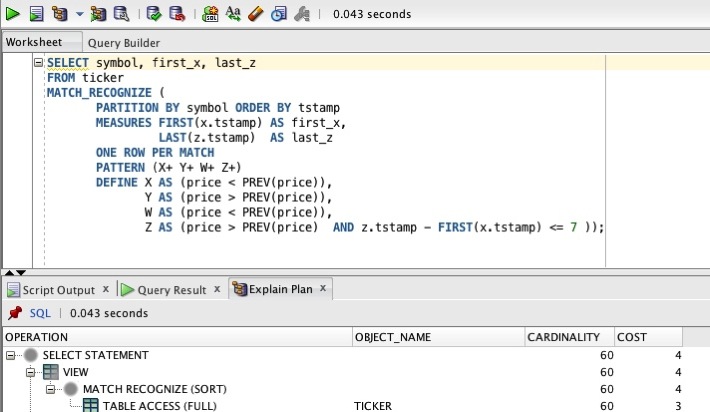Image resolution: width=710 pixels, height=412 pixels.
Task: Click the COST column header
Action: point(648,337)
